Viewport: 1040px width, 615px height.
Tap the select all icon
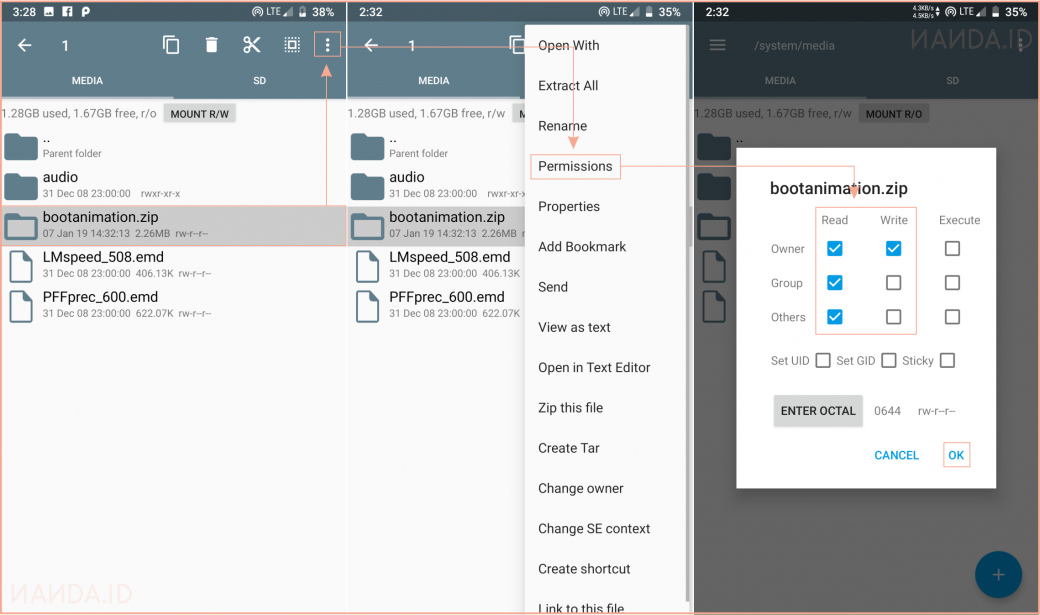[291, 45]
